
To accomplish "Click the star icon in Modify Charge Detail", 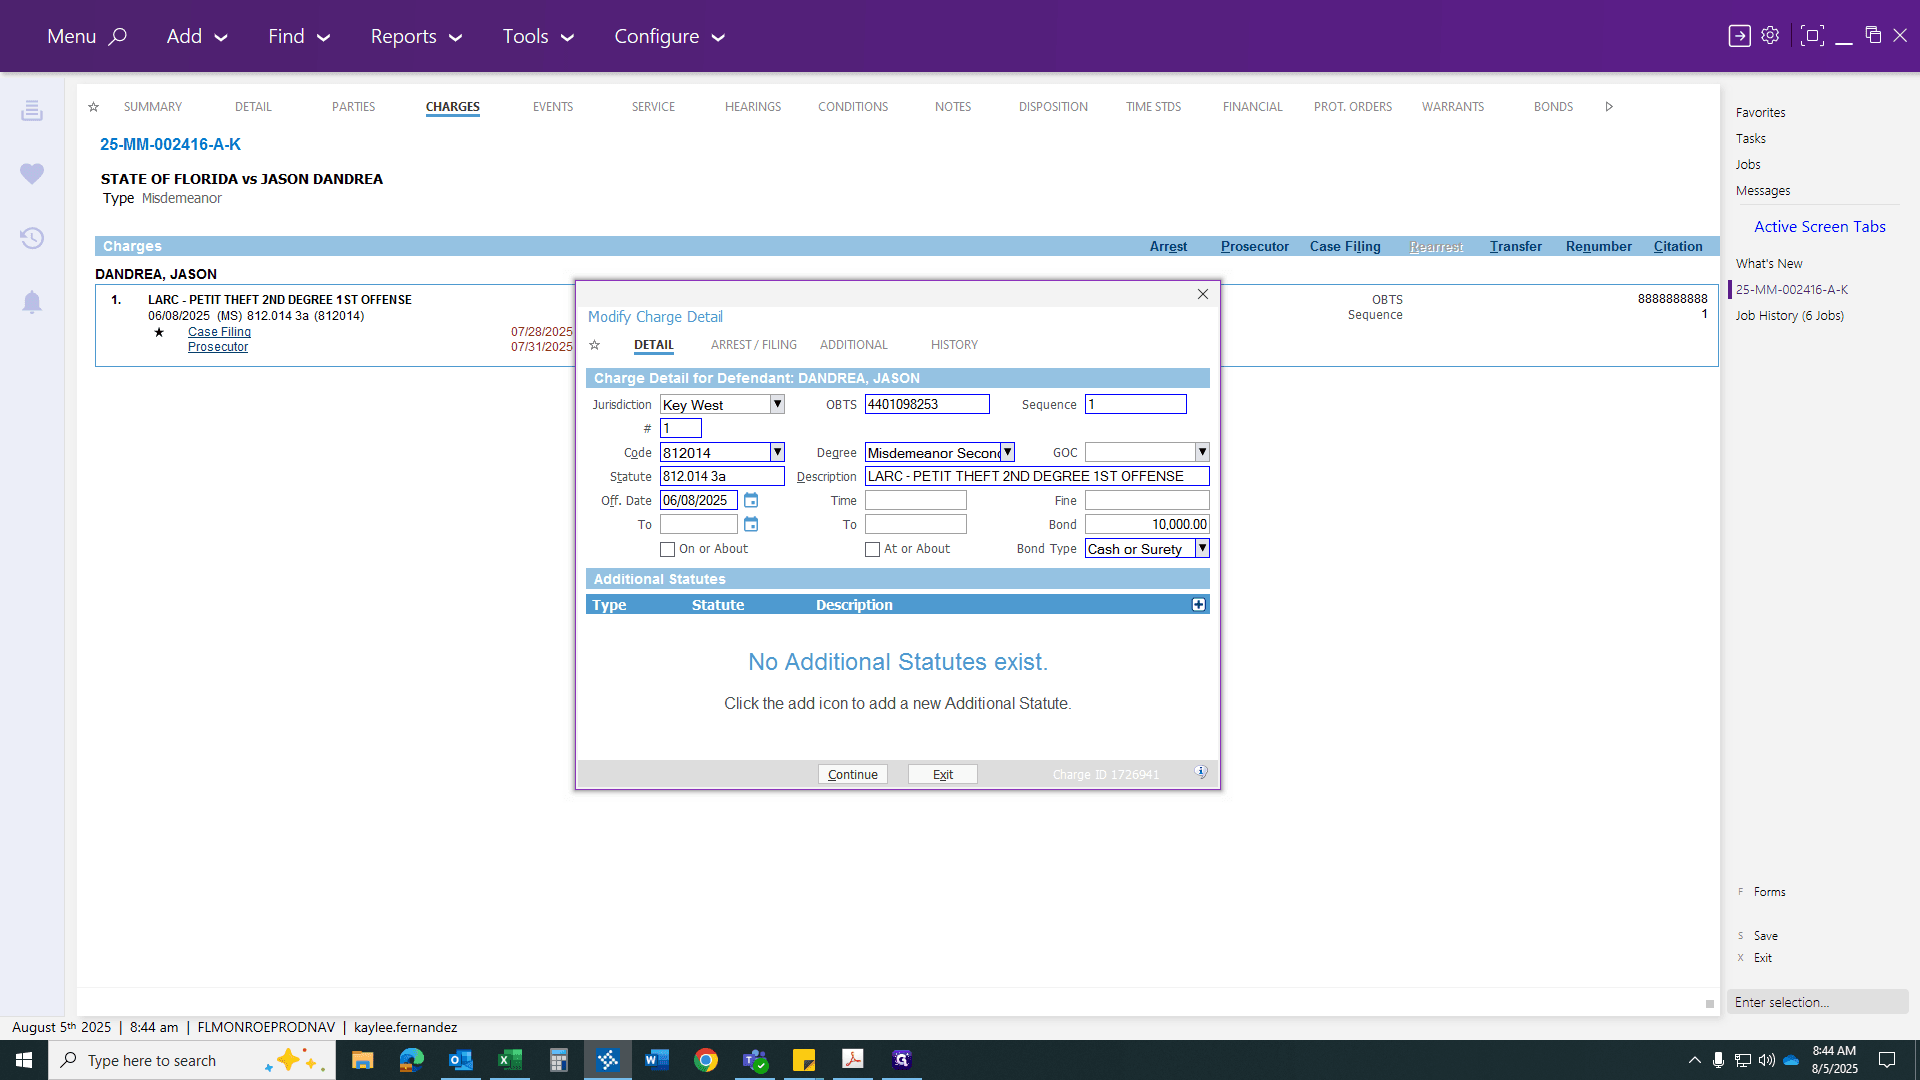I will click(x=594, y=345).
